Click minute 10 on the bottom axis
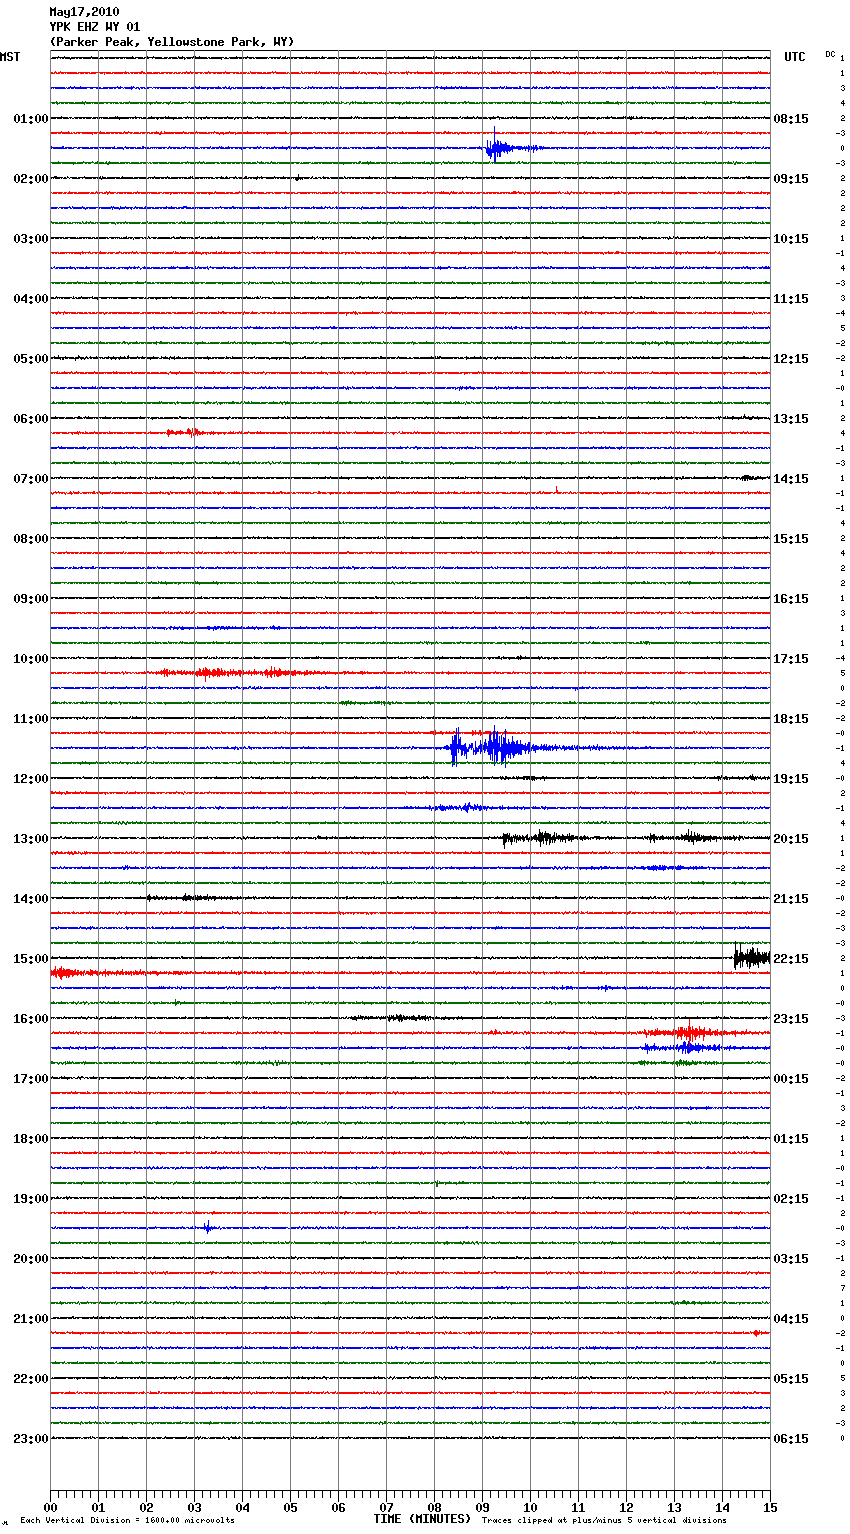 (530, 1507)
